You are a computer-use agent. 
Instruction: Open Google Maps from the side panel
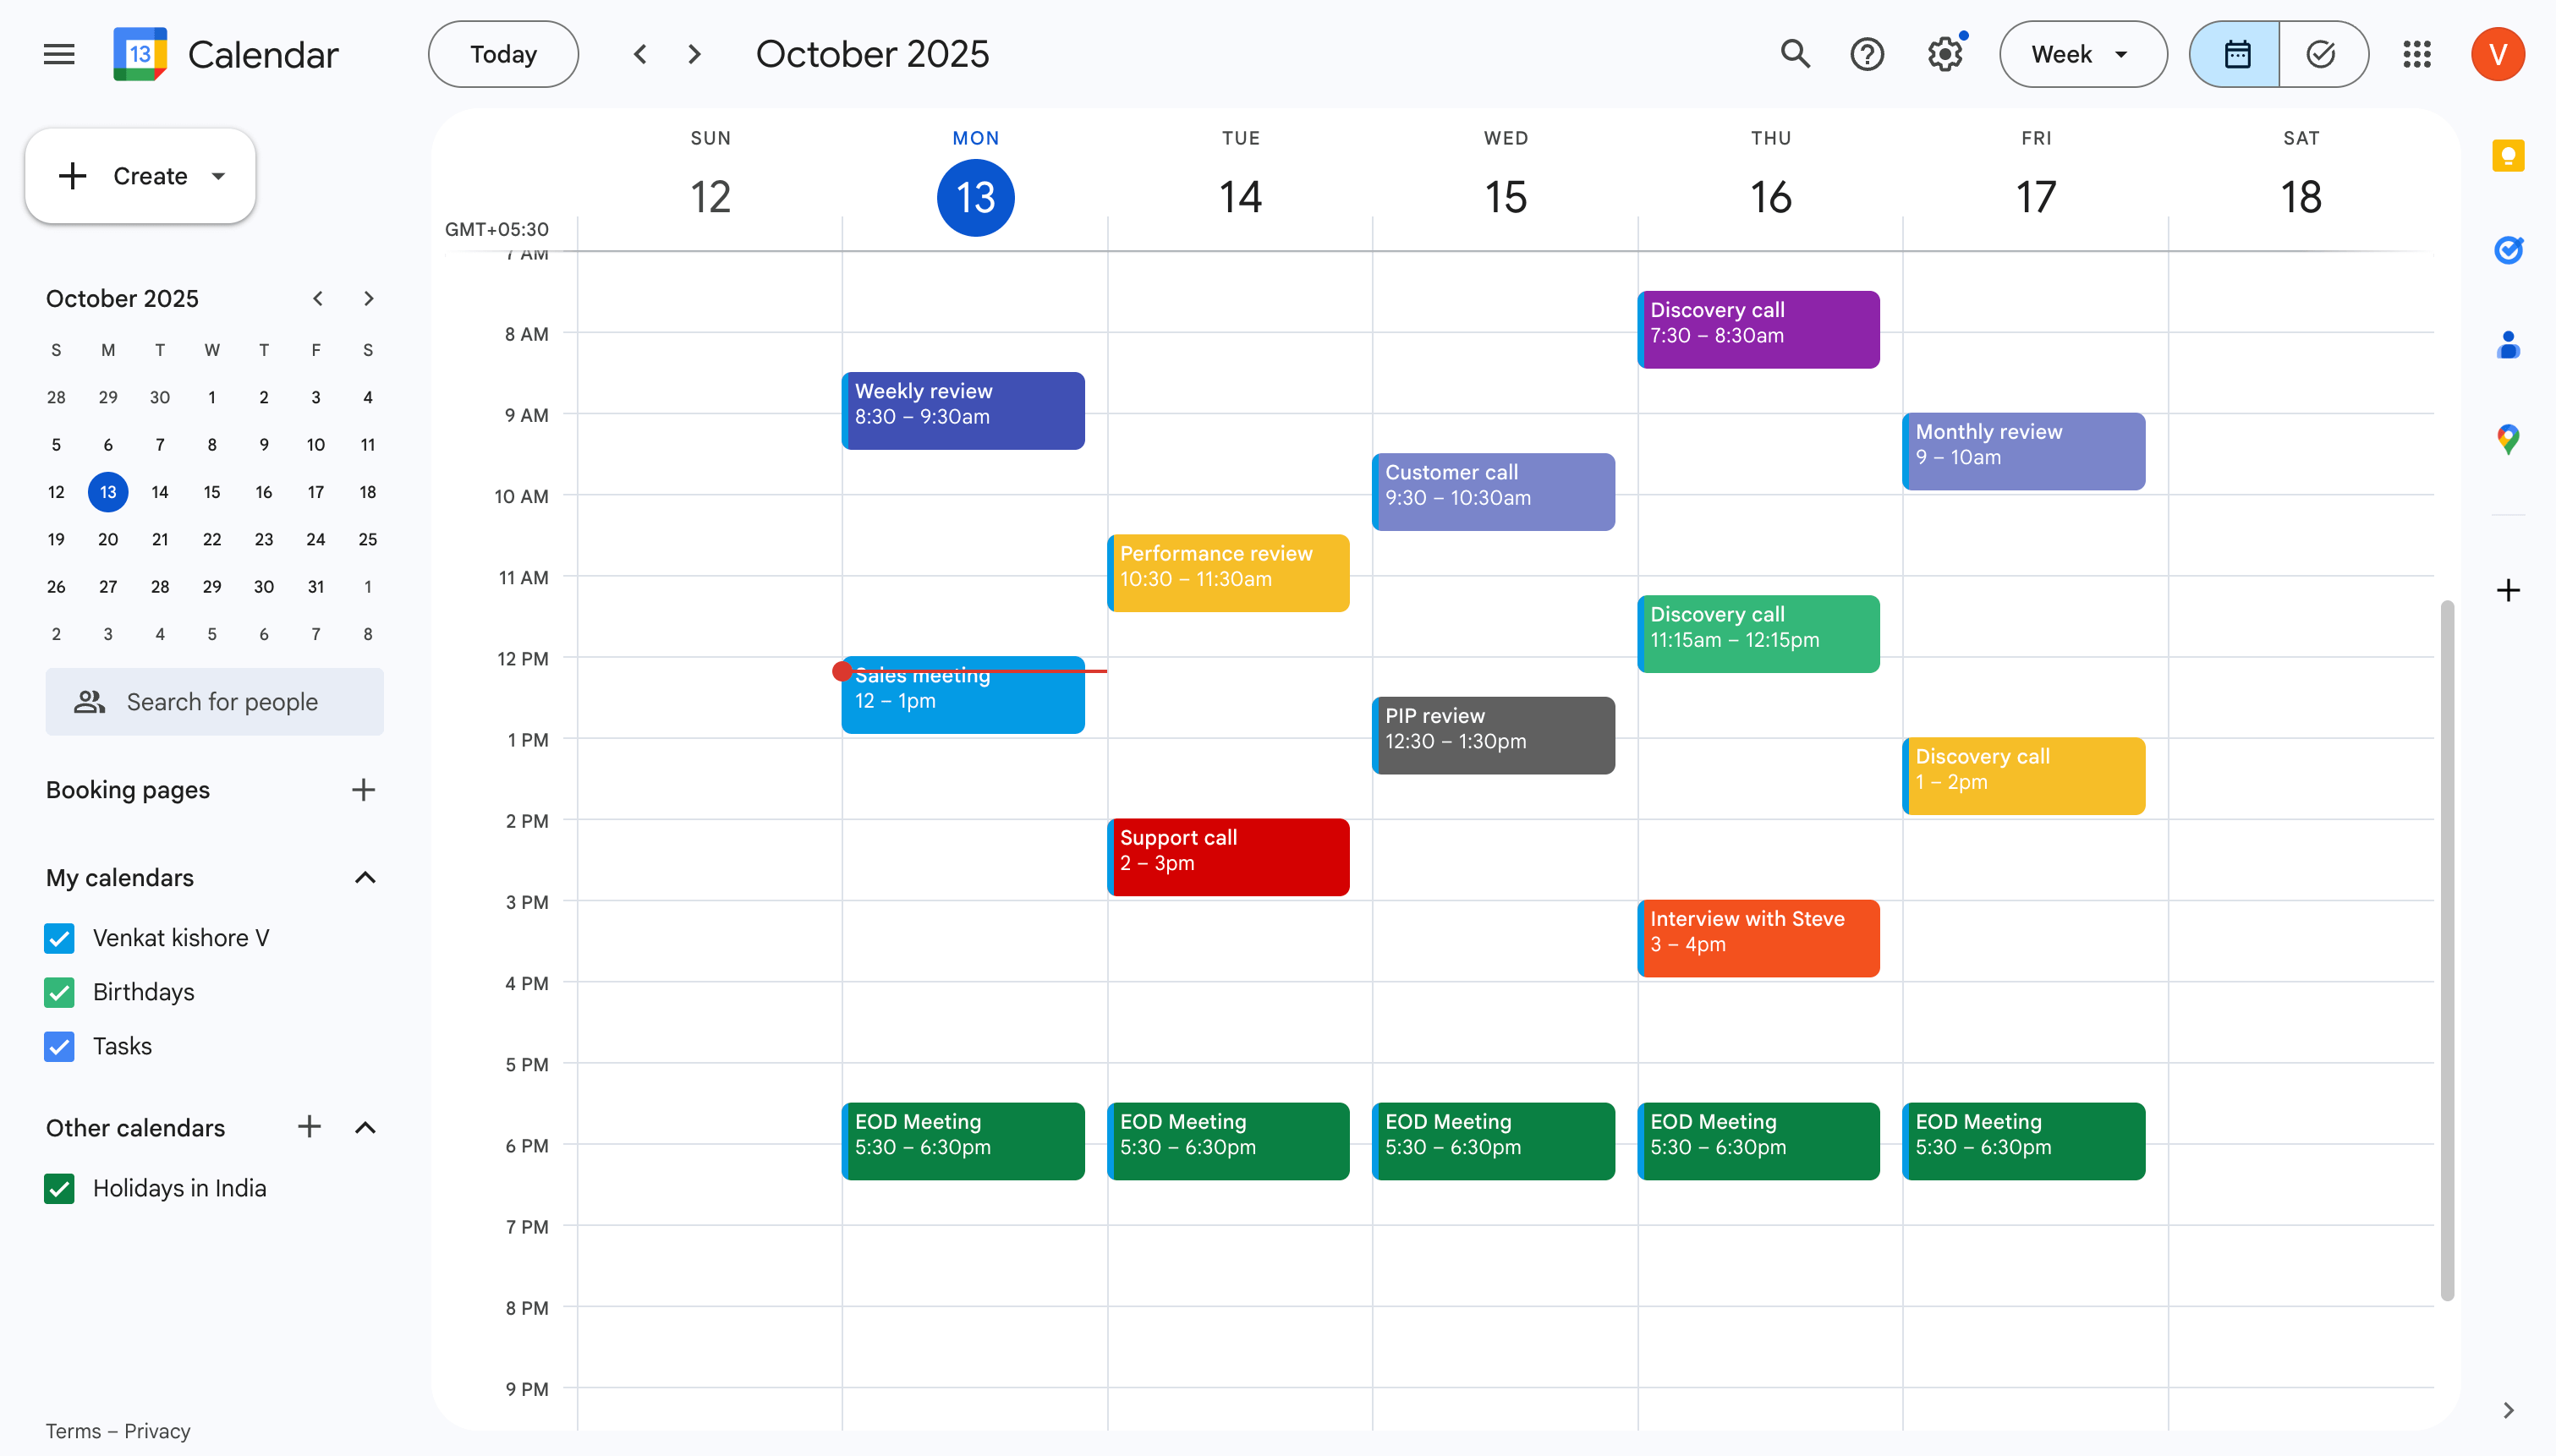[2508, 438]
